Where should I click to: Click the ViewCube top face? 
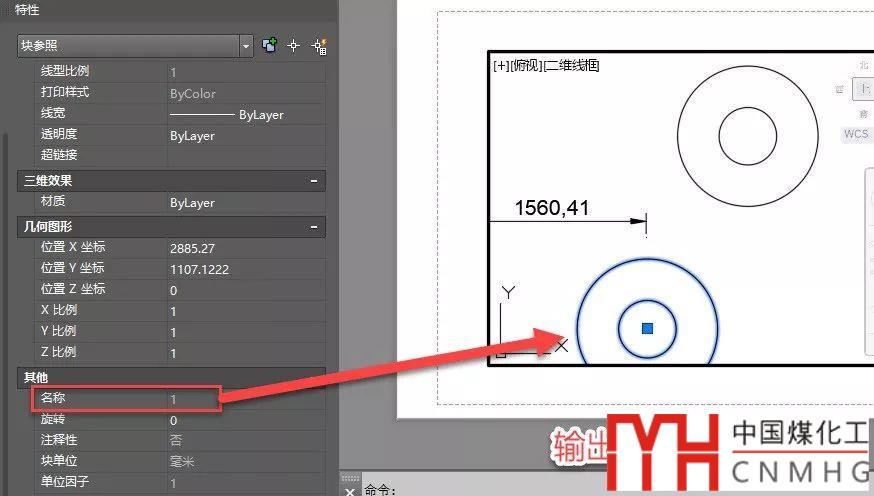(863, 89)
